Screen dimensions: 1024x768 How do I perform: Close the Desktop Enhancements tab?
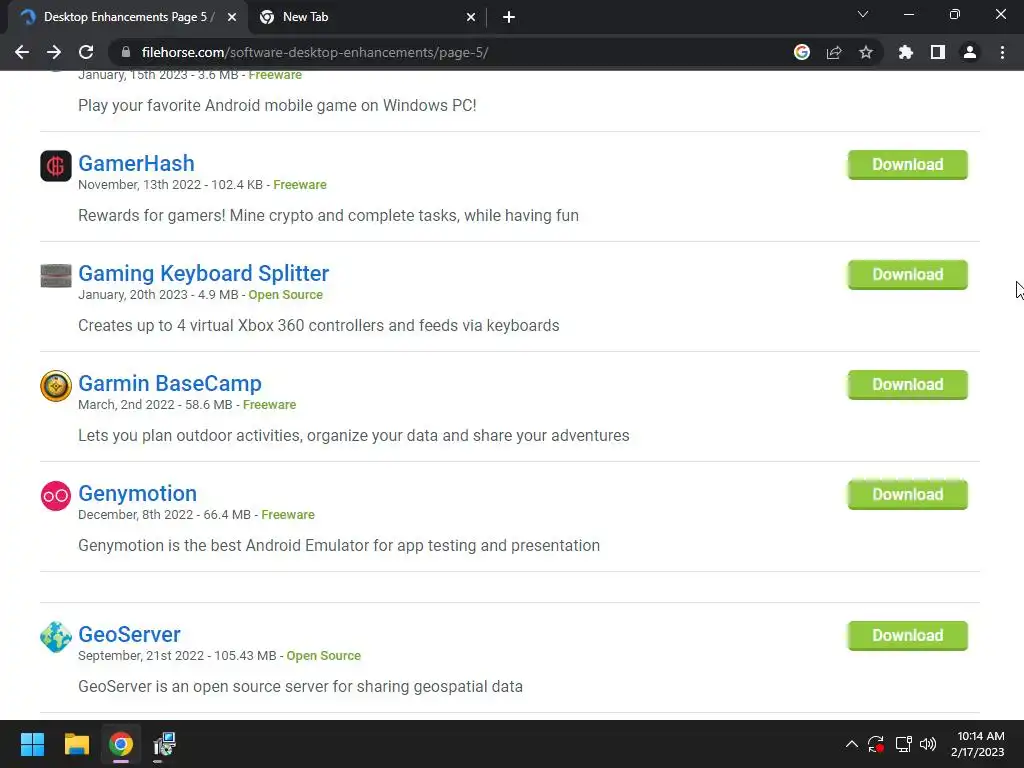tap(232, 17)
